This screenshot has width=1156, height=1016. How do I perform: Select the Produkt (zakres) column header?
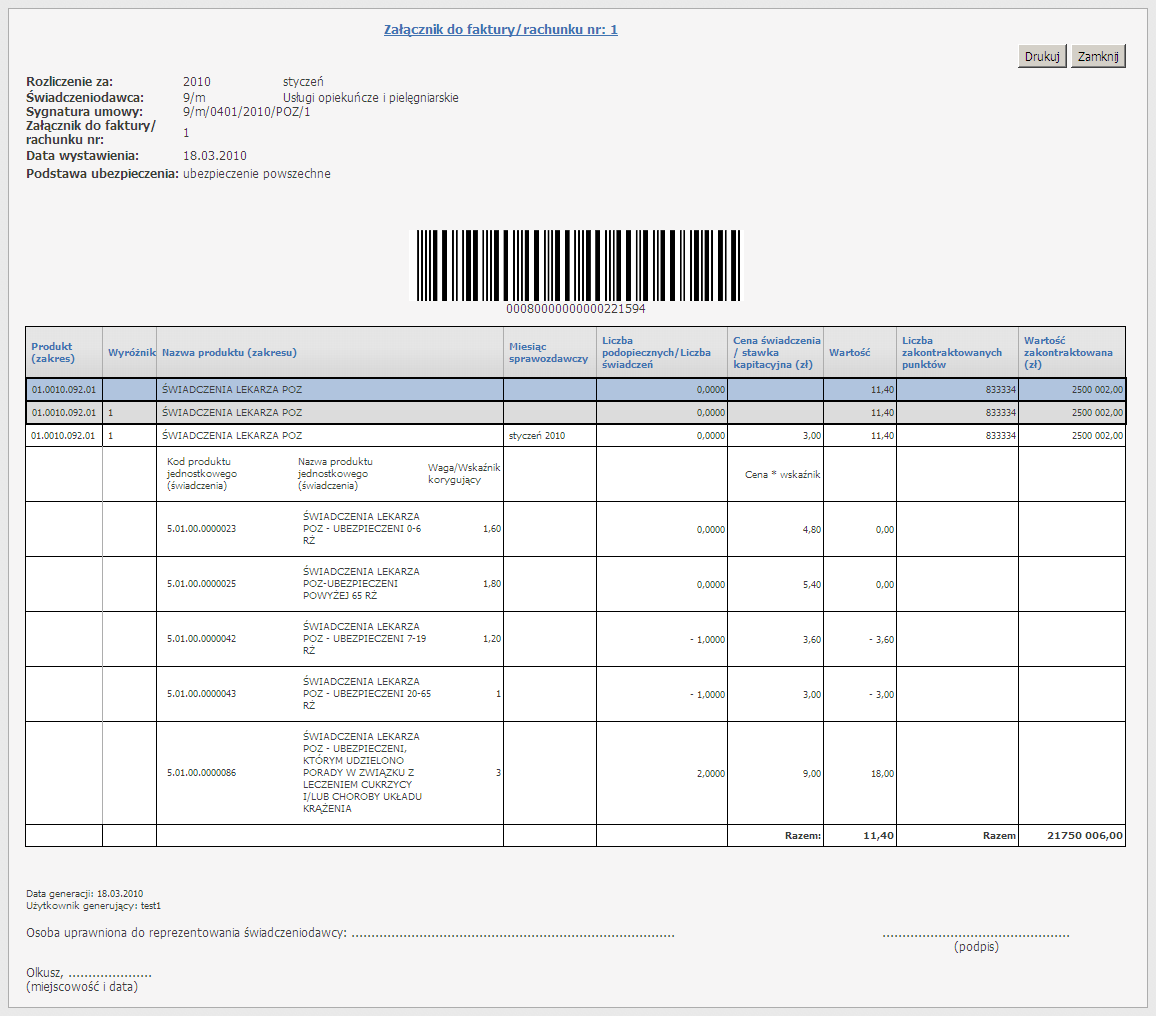coord(52,352)
